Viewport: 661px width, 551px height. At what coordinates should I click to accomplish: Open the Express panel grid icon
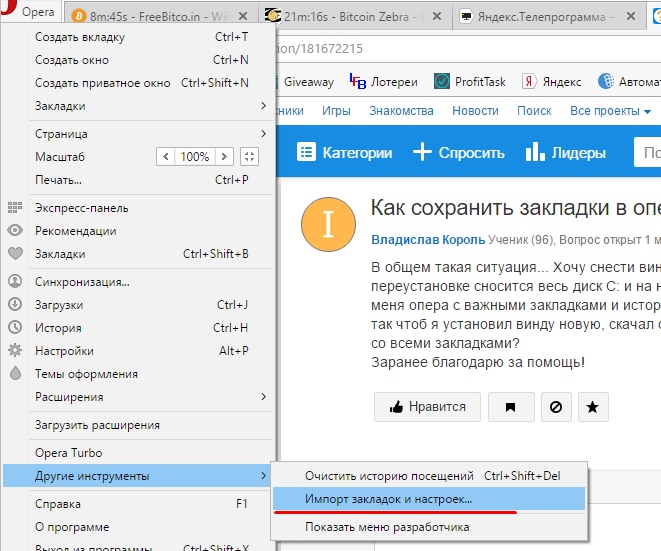point(15,207)
